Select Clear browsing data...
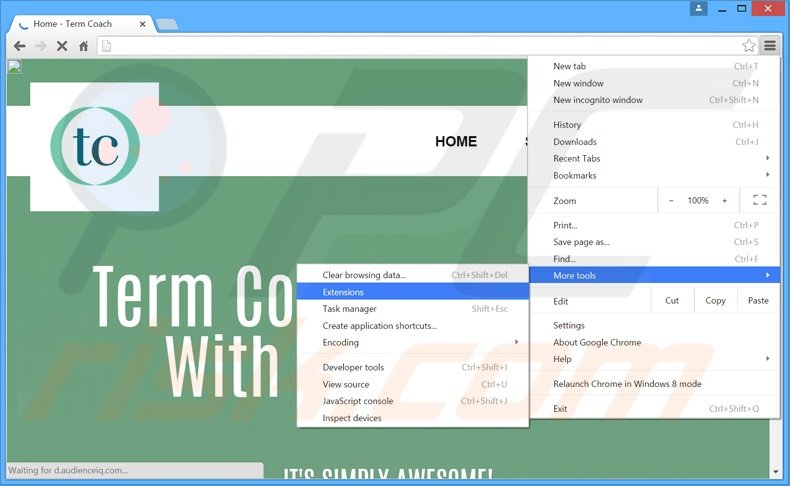The width and height of the screenshot is (790, 486). coord(413,275)
